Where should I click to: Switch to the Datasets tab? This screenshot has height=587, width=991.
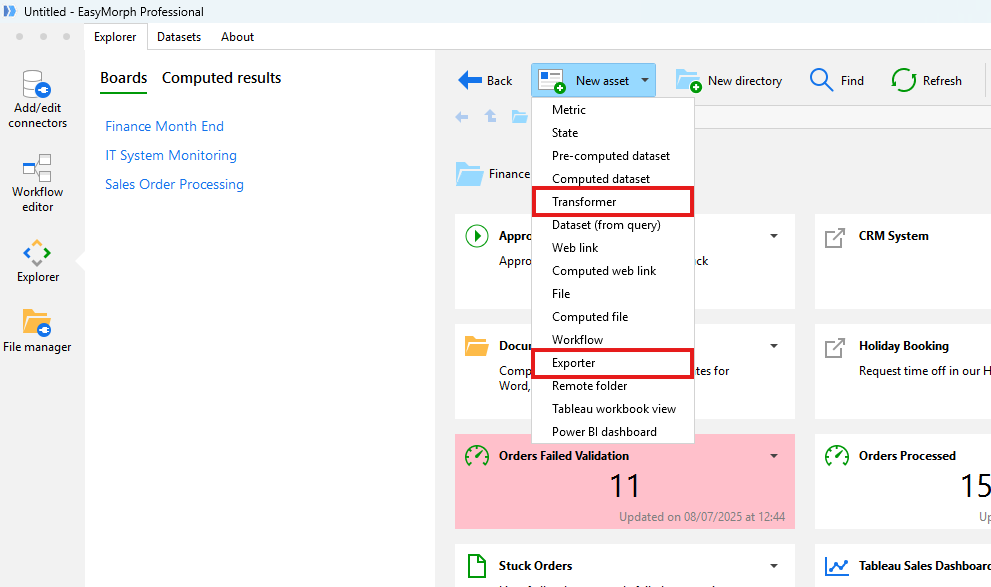[179, 36]
